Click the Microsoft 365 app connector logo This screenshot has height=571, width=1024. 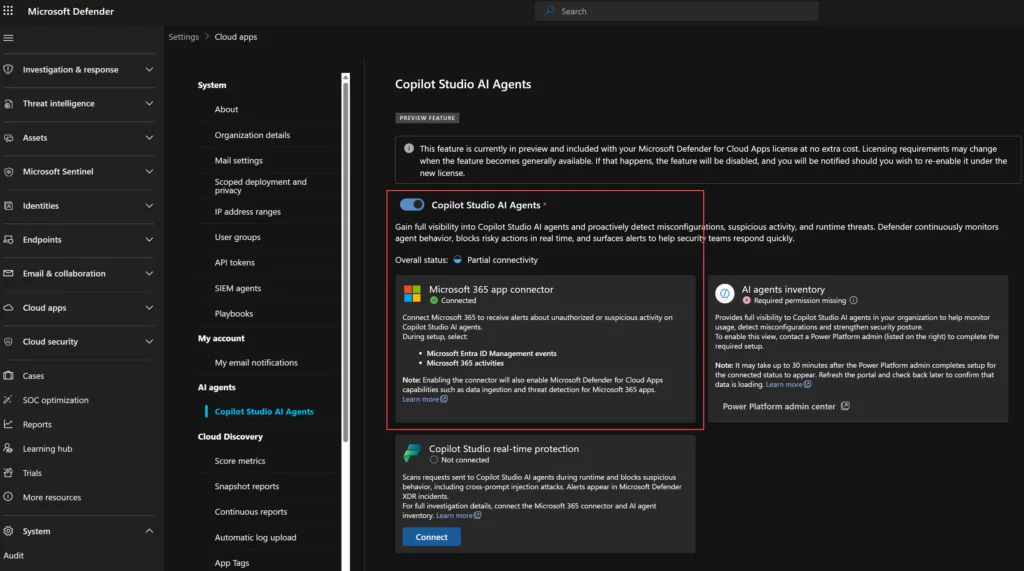tap(412, 293)
